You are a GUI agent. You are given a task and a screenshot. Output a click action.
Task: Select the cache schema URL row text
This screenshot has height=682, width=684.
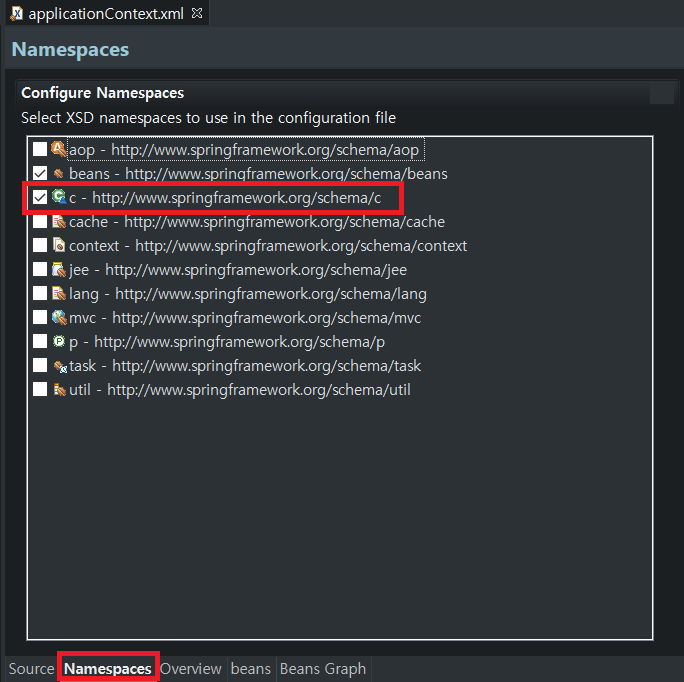257,222
